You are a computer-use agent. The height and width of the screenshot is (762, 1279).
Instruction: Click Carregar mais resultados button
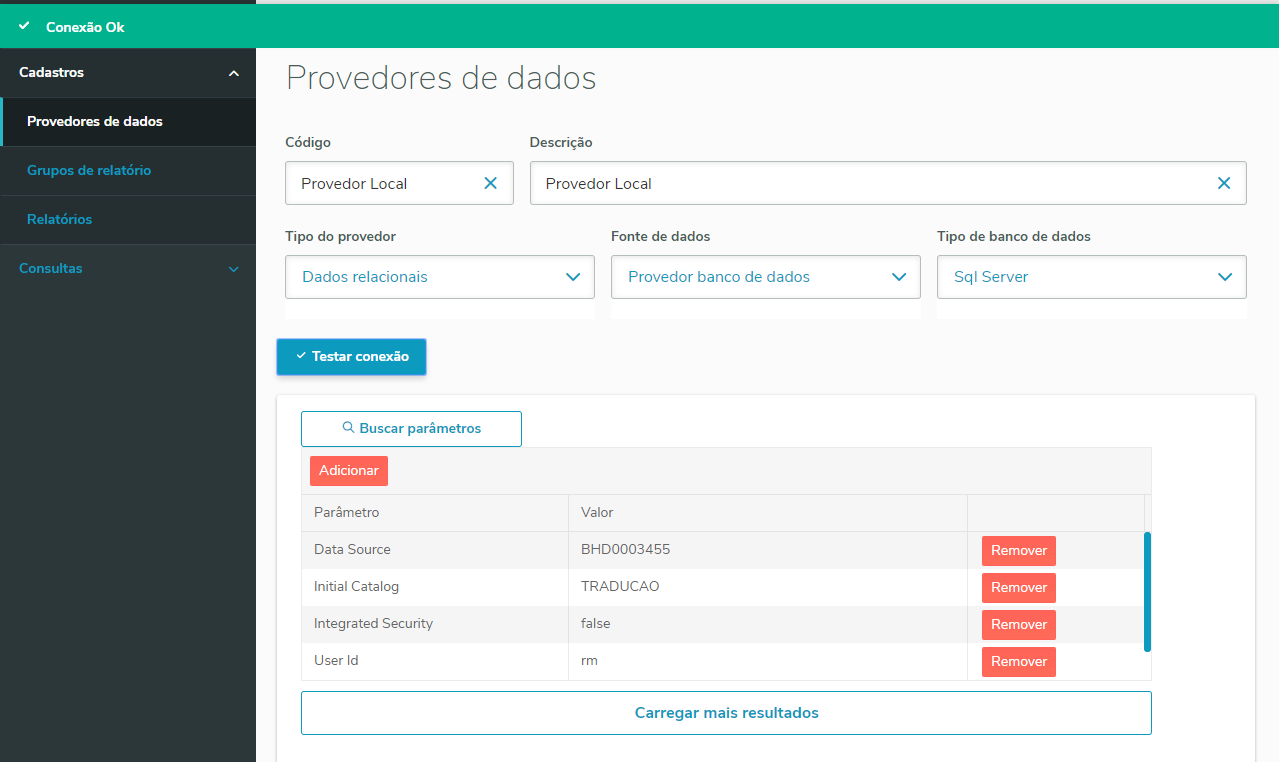[726, 713]
